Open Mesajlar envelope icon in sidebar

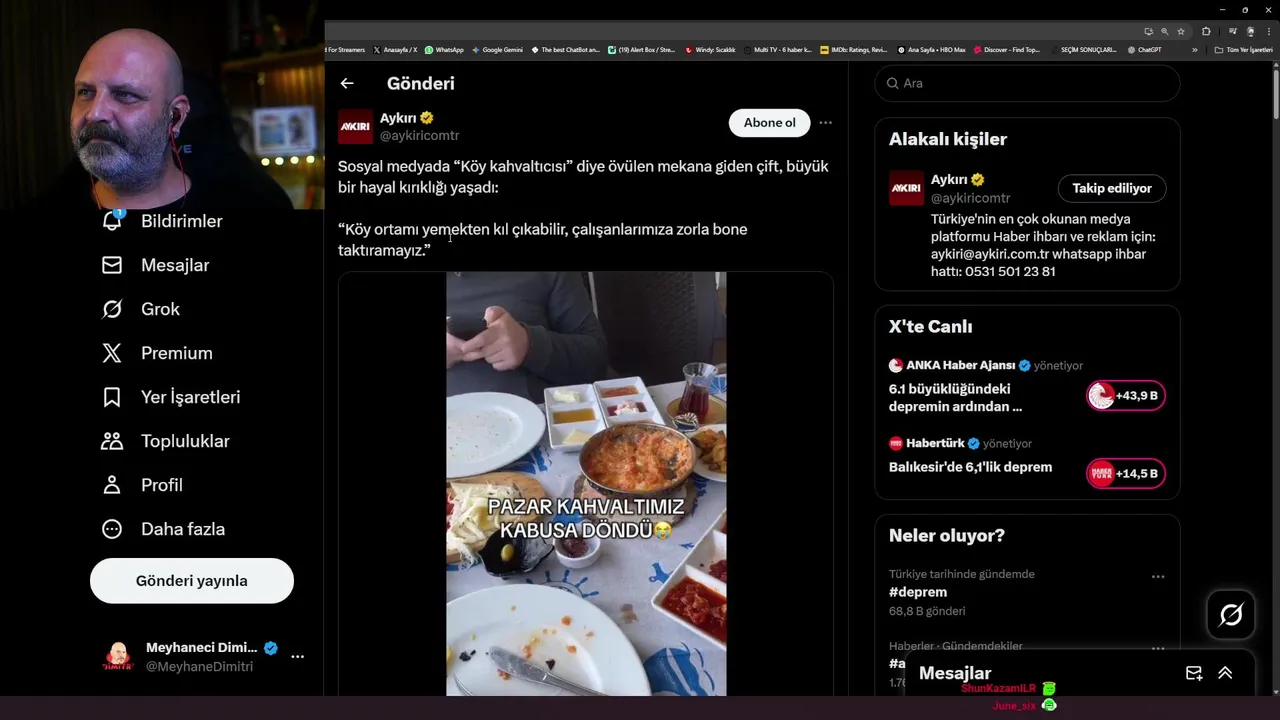click(112, 265)
